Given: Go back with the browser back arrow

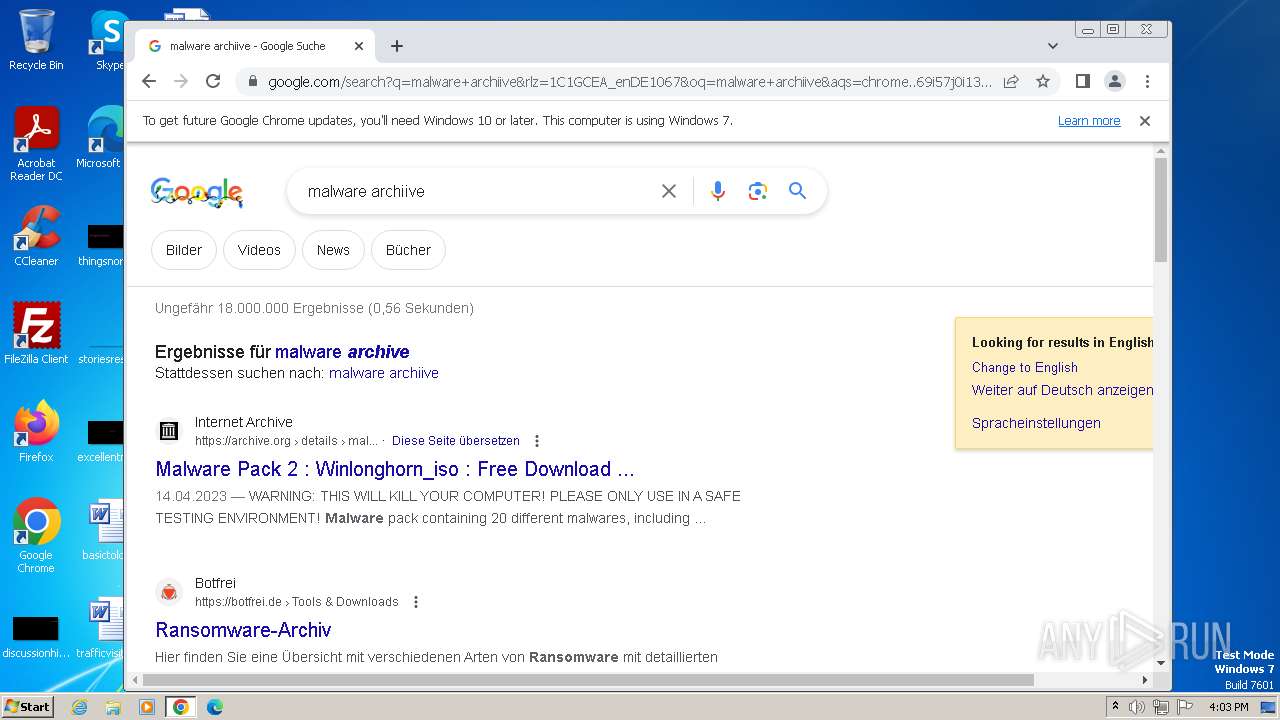Looking at the screenshot, I should (x=149, y=81).
